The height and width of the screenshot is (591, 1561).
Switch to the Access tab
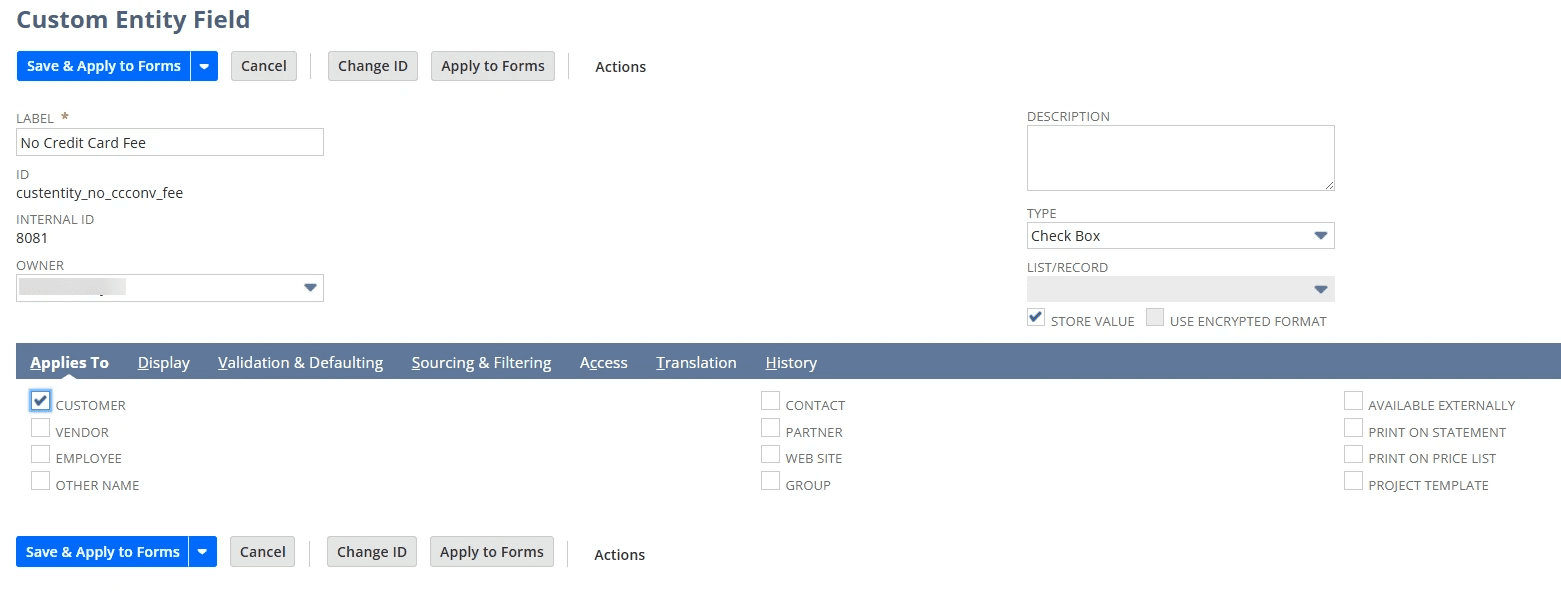coord(604,362)
